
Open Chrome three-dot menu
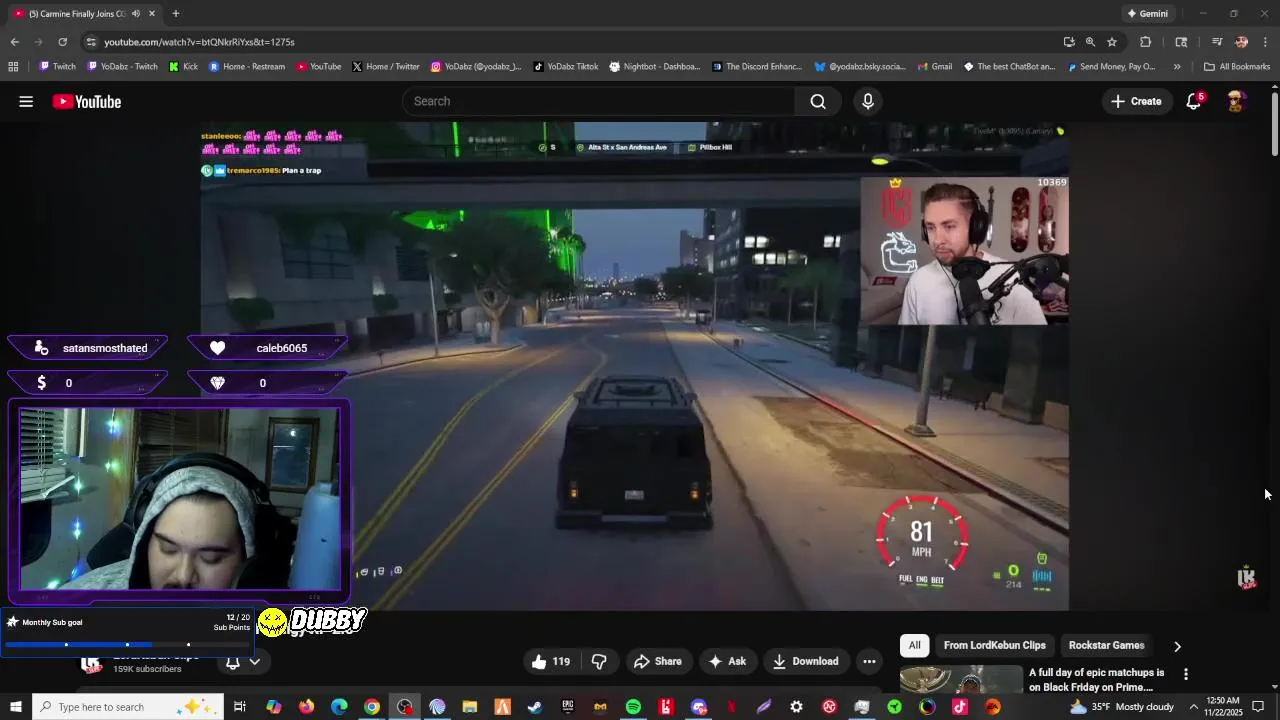coord(1265,42)
